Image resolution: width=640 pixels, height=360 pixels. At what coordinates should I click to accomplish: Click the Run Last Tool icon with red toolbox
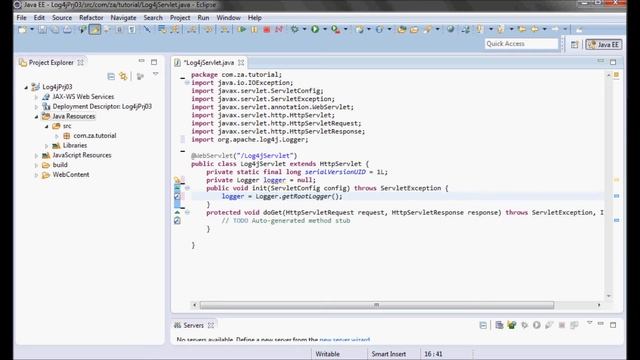click(336, 29)
